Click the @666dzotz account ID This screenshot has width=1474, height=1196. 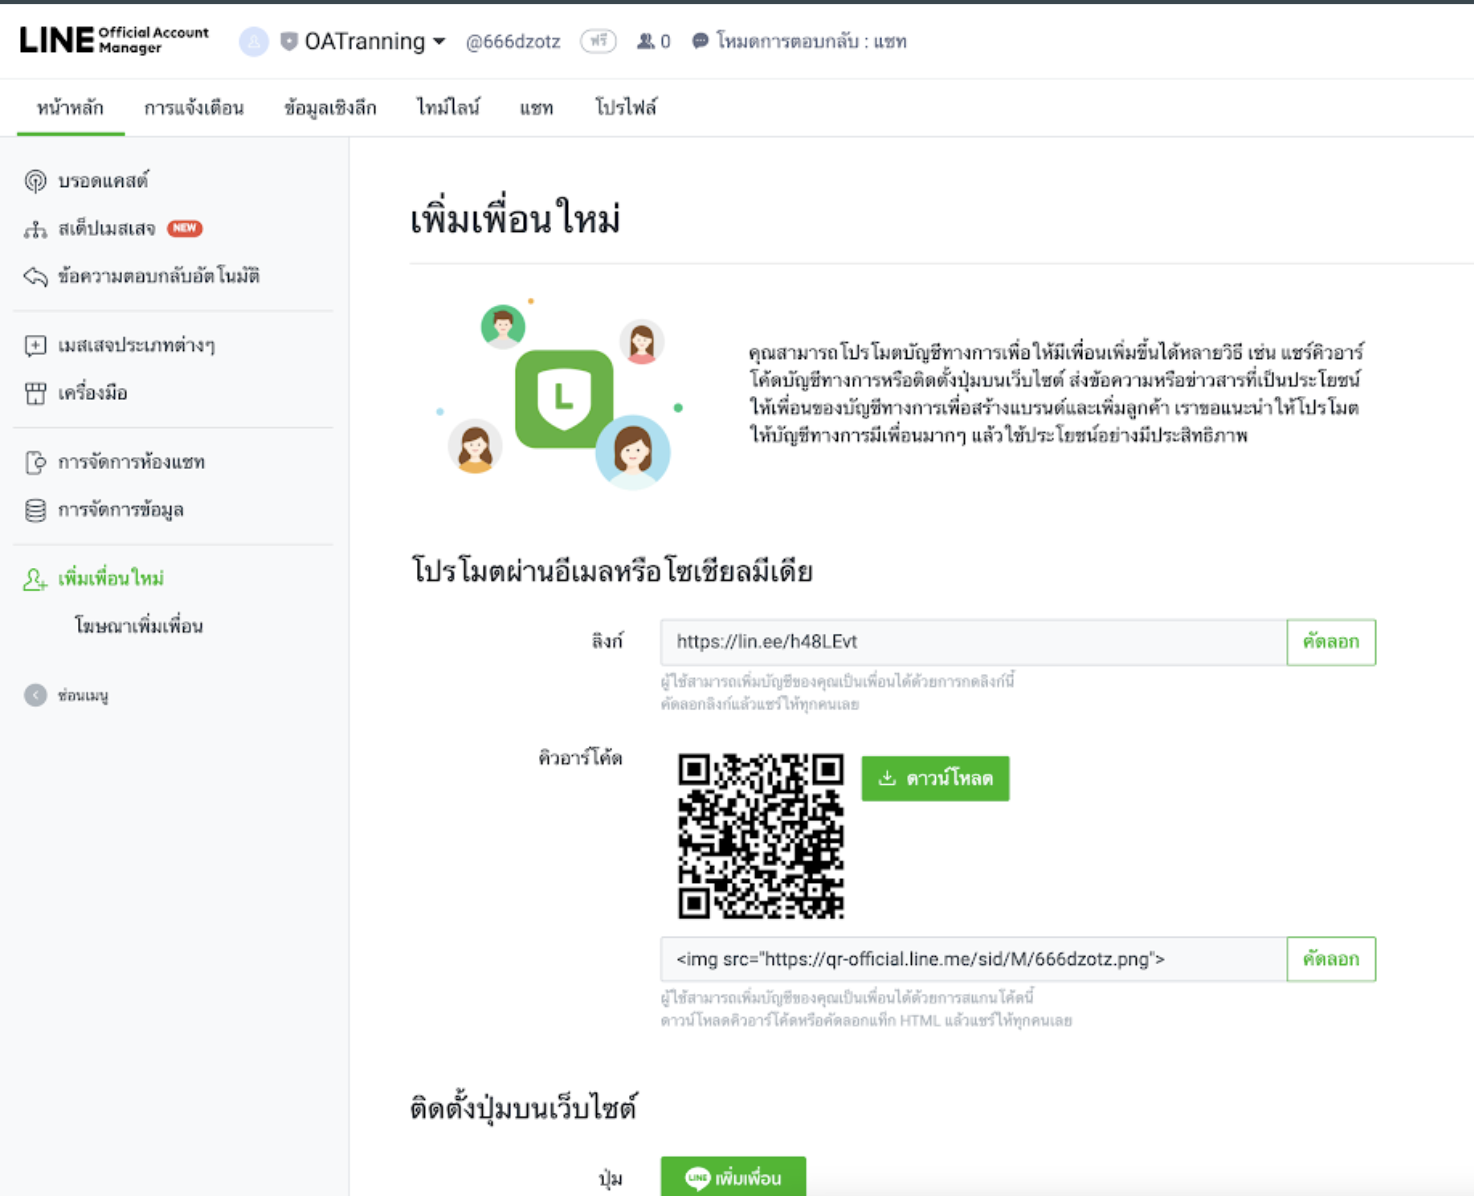513,42
